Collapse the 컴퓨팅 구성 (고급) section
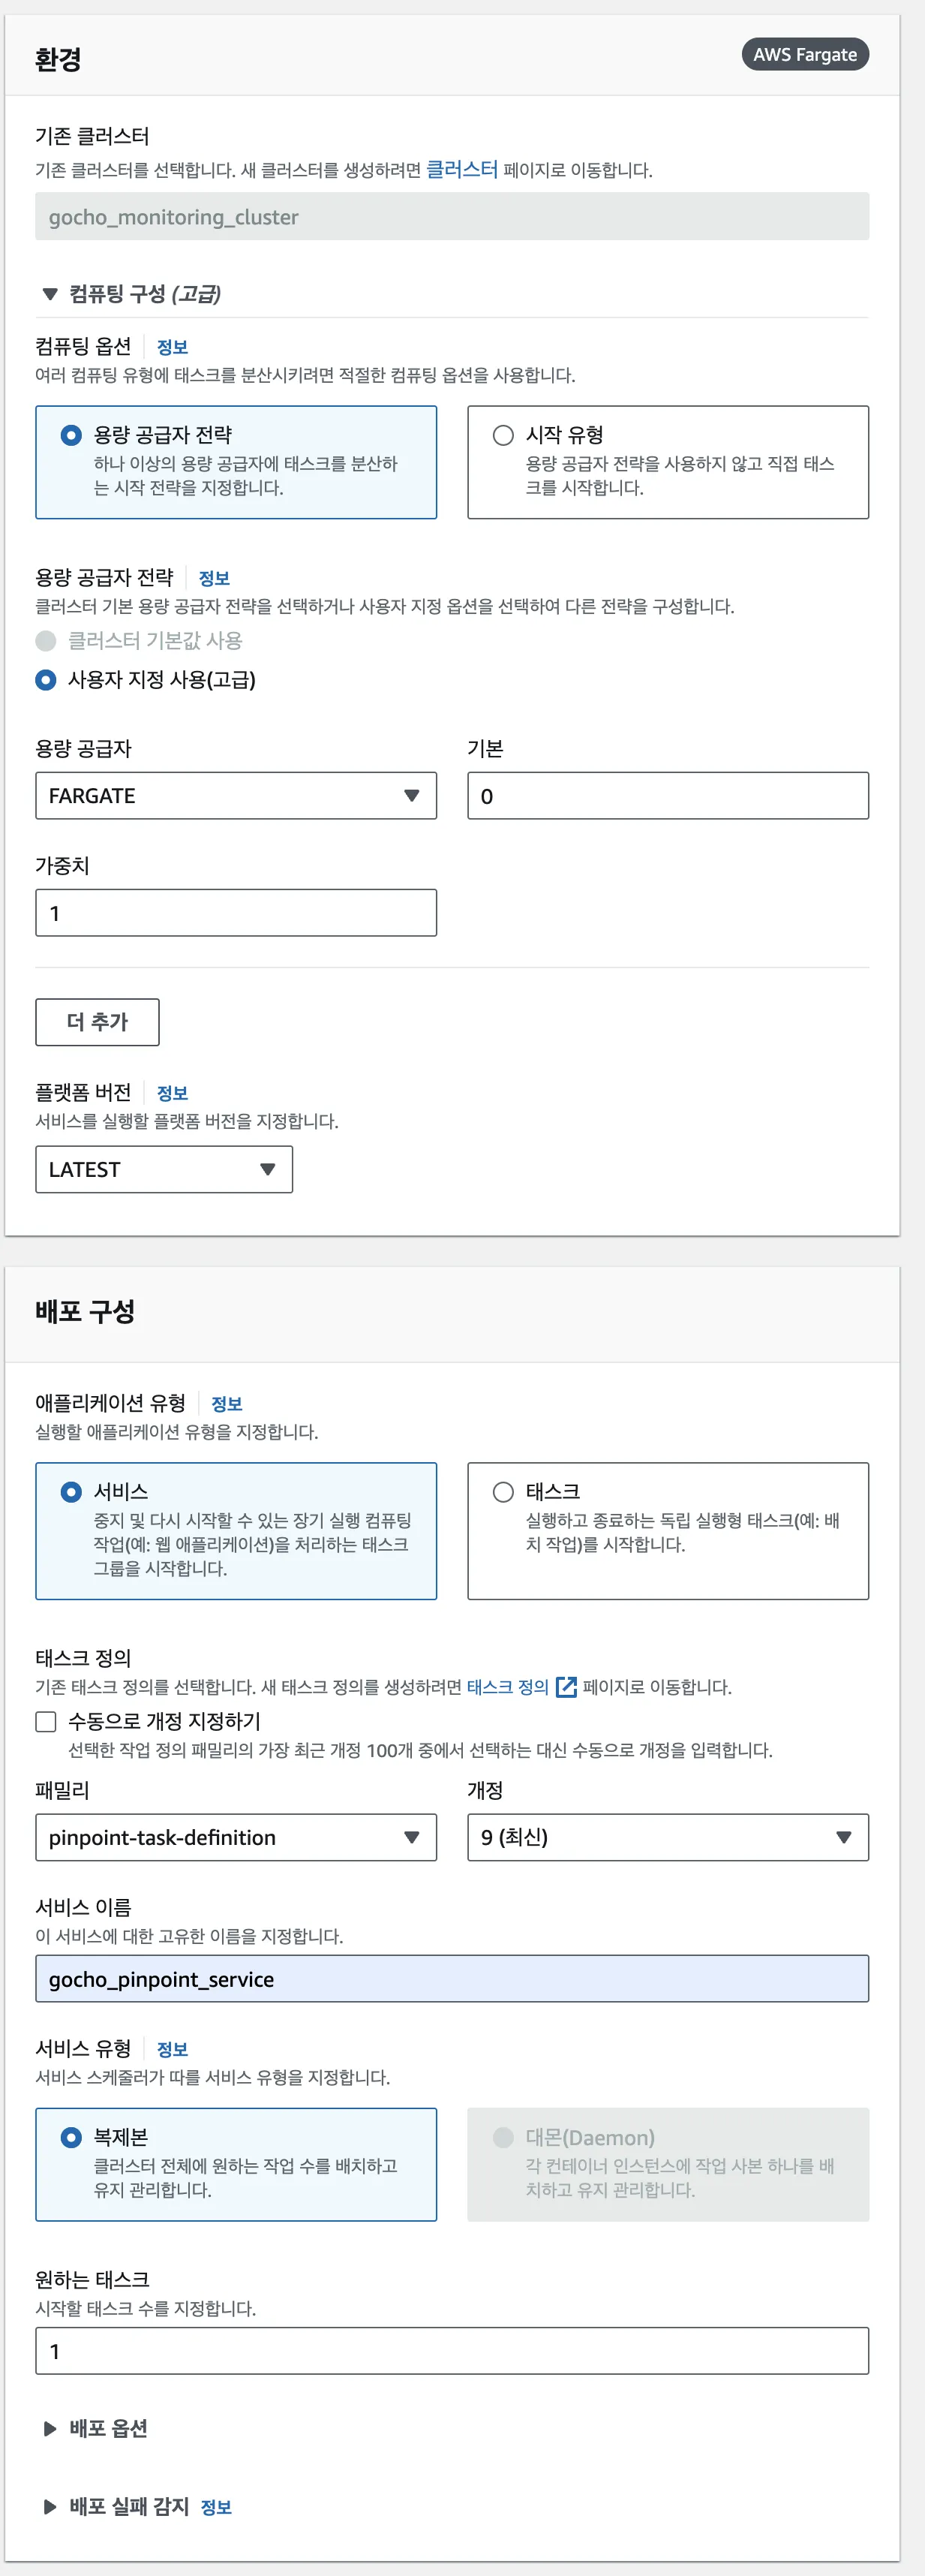 [50, 294]
